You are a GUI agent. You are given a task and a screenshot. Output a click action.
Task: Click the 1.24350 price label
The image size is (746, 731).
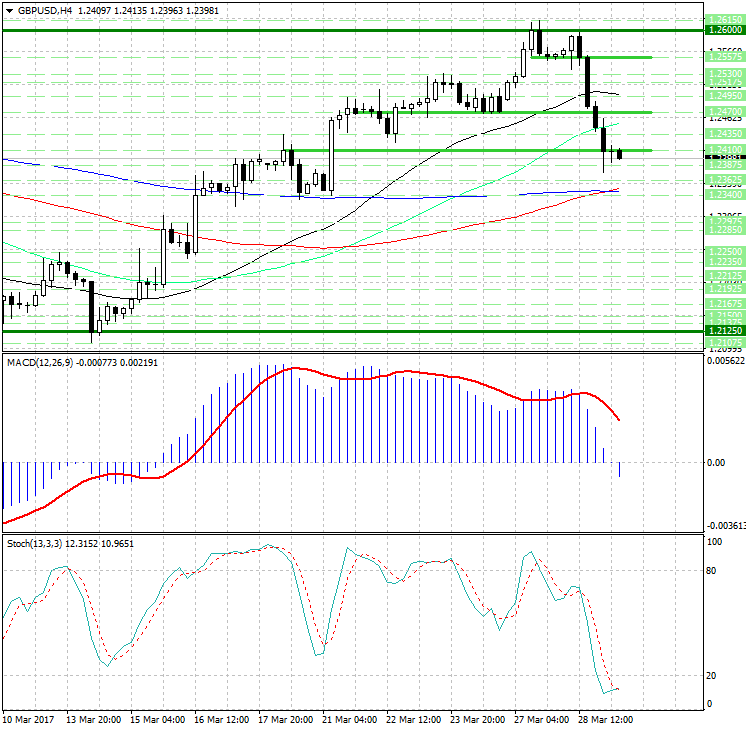pyautogui.click(x=725, y=134)
